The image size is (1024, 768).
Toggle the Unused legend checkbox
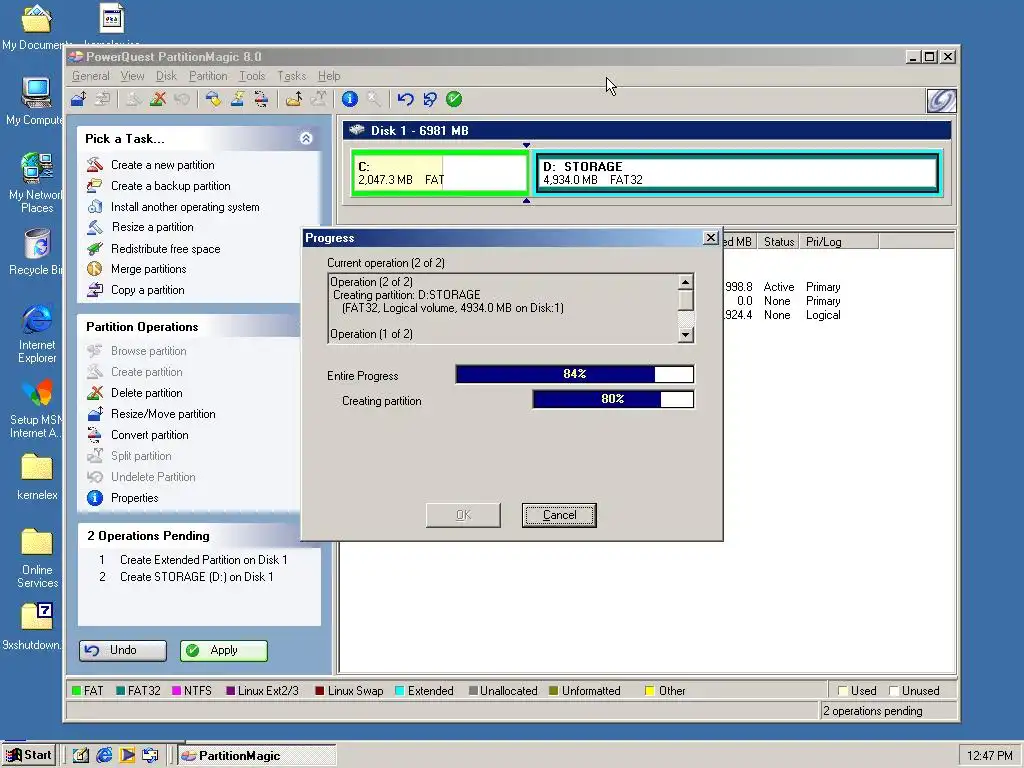[x=894, y=691]
